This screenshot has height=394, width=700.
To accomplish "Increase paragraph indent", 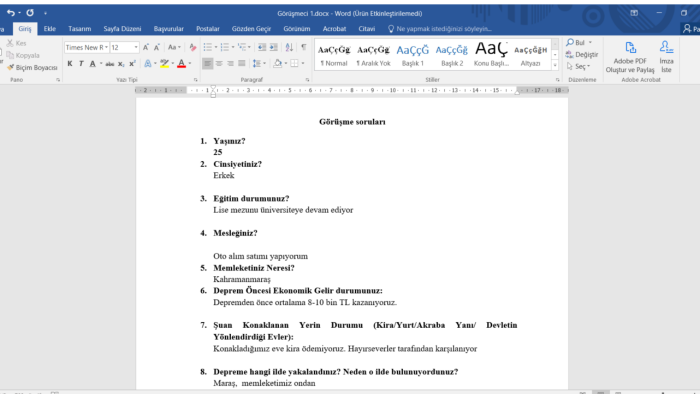I will coord(274,47).
